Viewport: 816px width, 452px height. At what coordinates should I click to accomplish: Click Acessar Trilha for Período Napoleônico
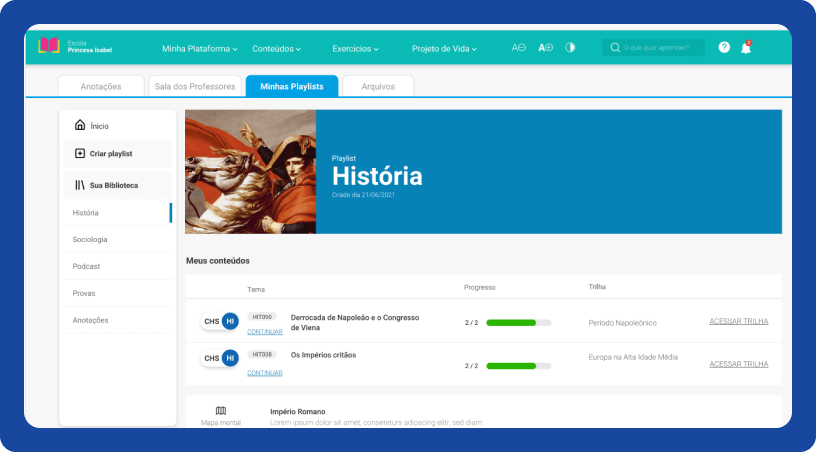click(x=738, y=321)
